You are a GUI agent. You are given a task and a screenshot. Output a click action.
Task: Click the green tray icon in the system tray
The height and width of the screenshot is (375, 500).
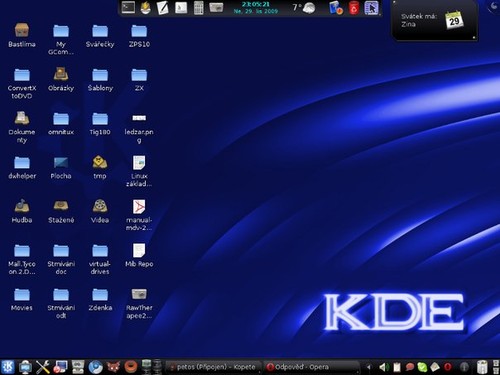point(422,367)
